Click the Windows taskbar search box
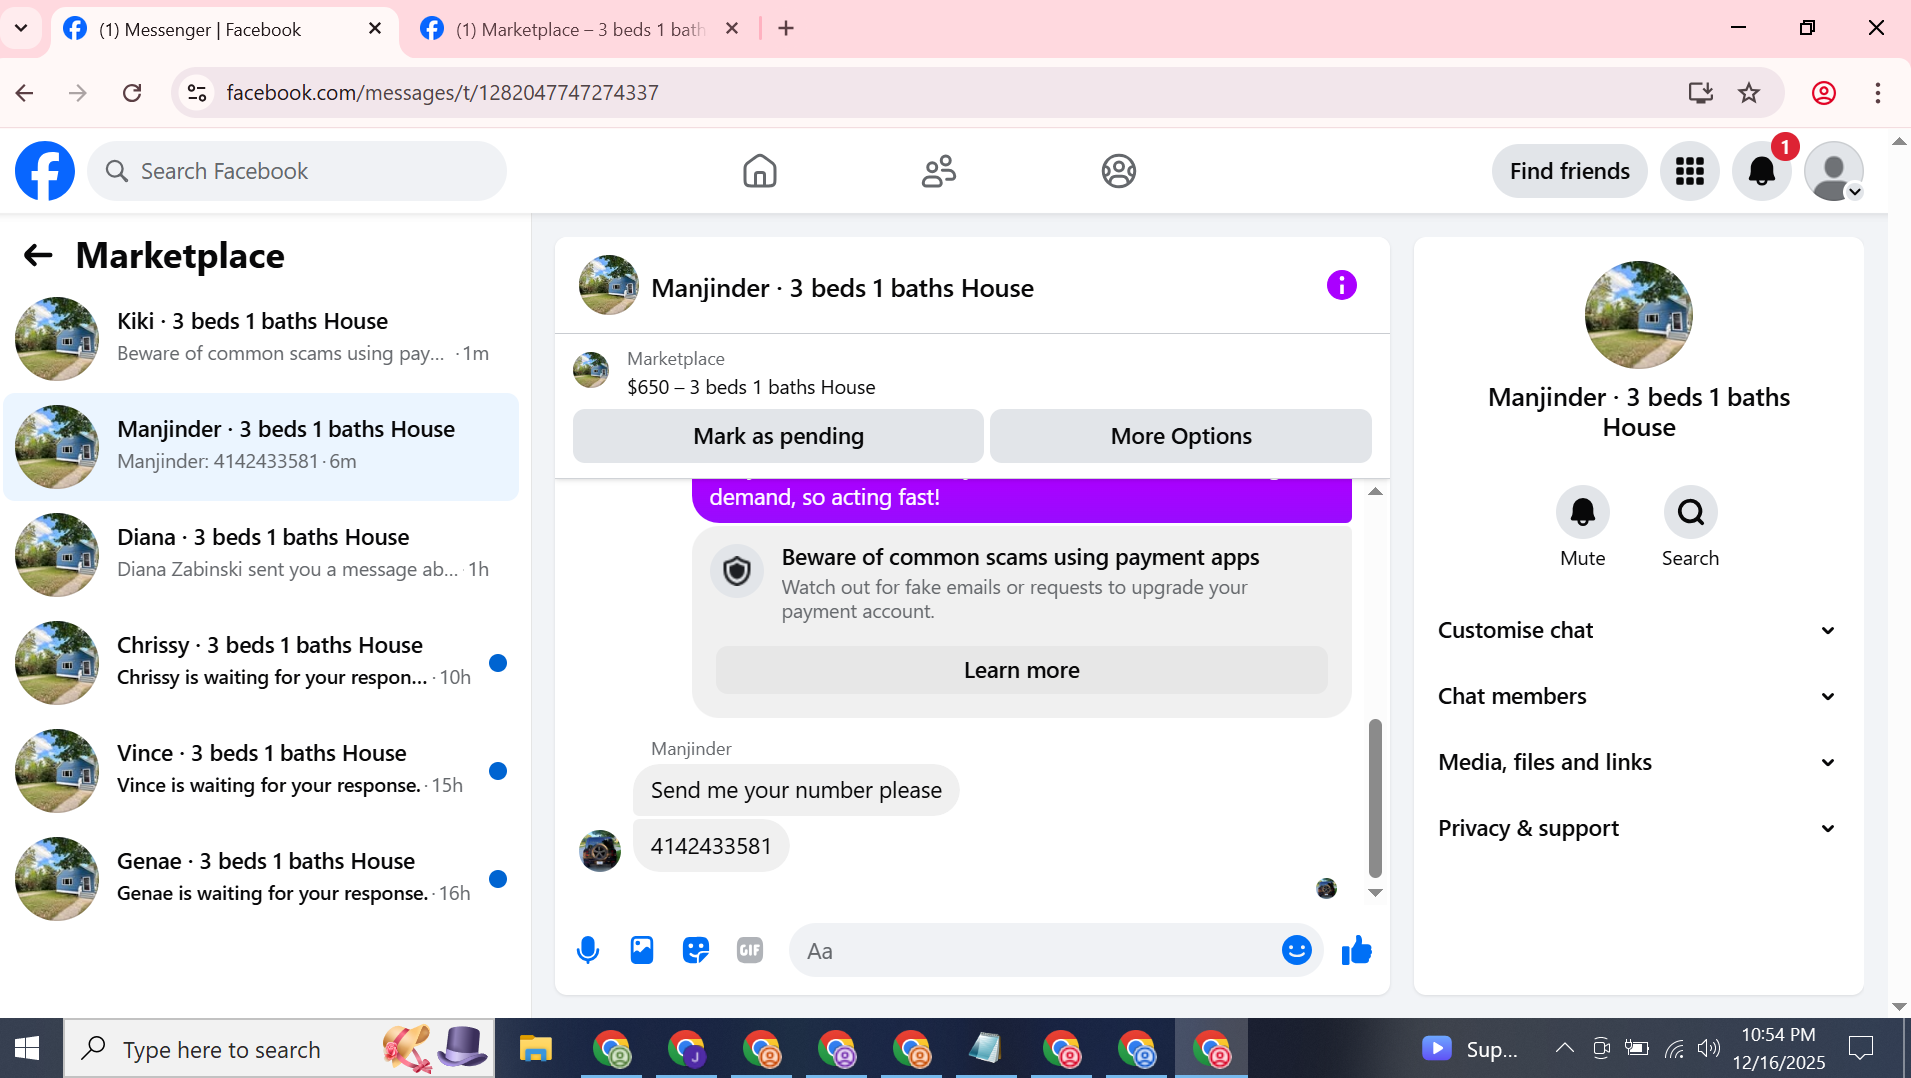This screenshot has width=1911, height=1078. [280, 1048]
